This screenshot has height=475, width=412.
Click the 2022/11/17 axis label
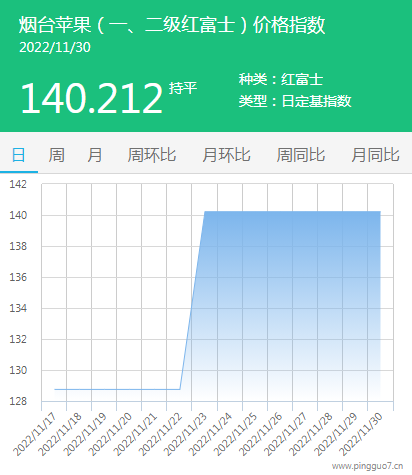click(35, 433)
